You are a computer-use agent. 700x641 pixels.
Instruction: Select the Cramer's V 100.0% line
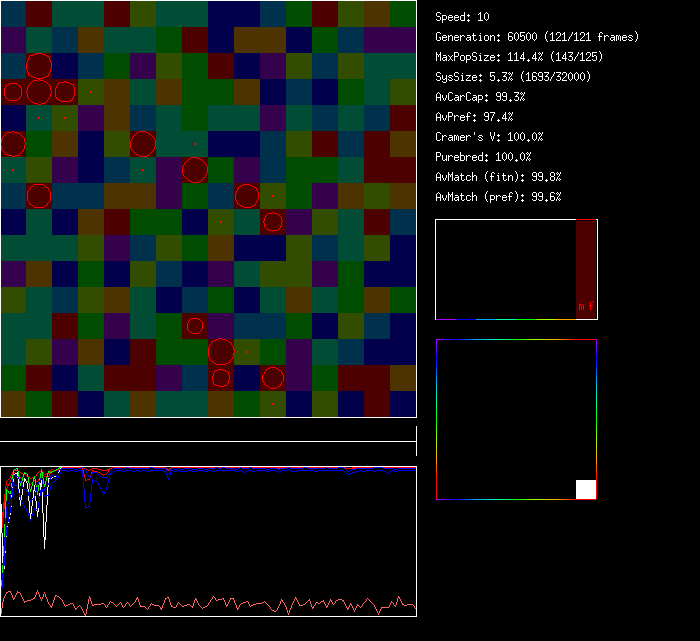(489, 137)
